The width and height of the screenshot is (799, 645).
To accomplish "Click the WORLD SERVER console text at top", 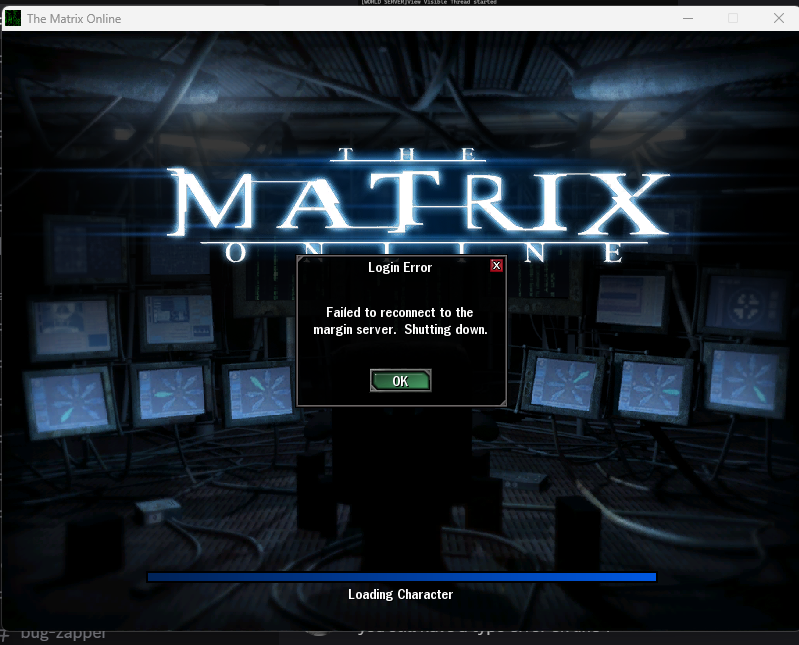I will pos(430,3).
